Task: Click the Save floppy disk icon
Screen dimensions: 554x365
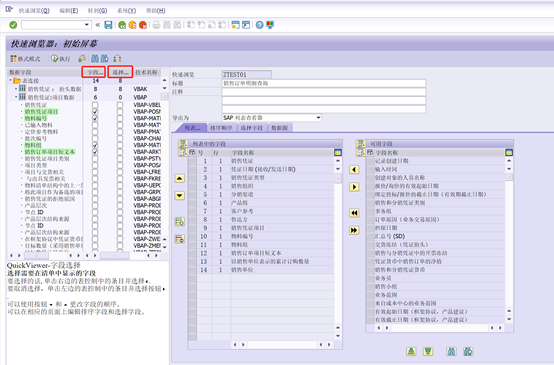Action: [108, 25]
